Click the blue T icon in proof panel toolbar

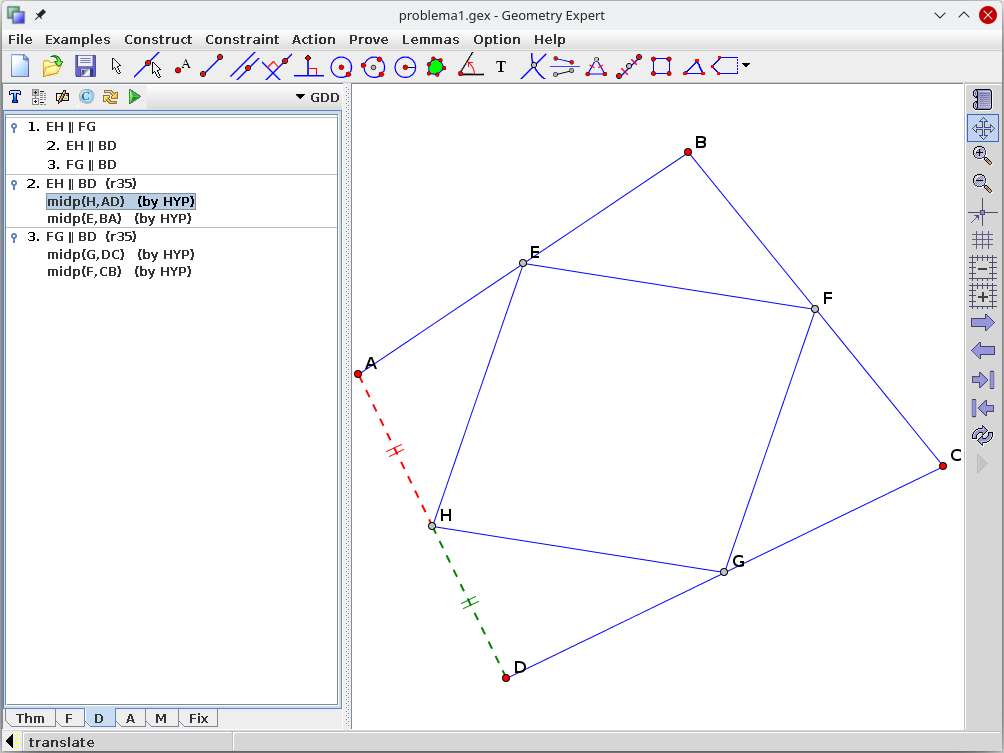tap(15, 97)
